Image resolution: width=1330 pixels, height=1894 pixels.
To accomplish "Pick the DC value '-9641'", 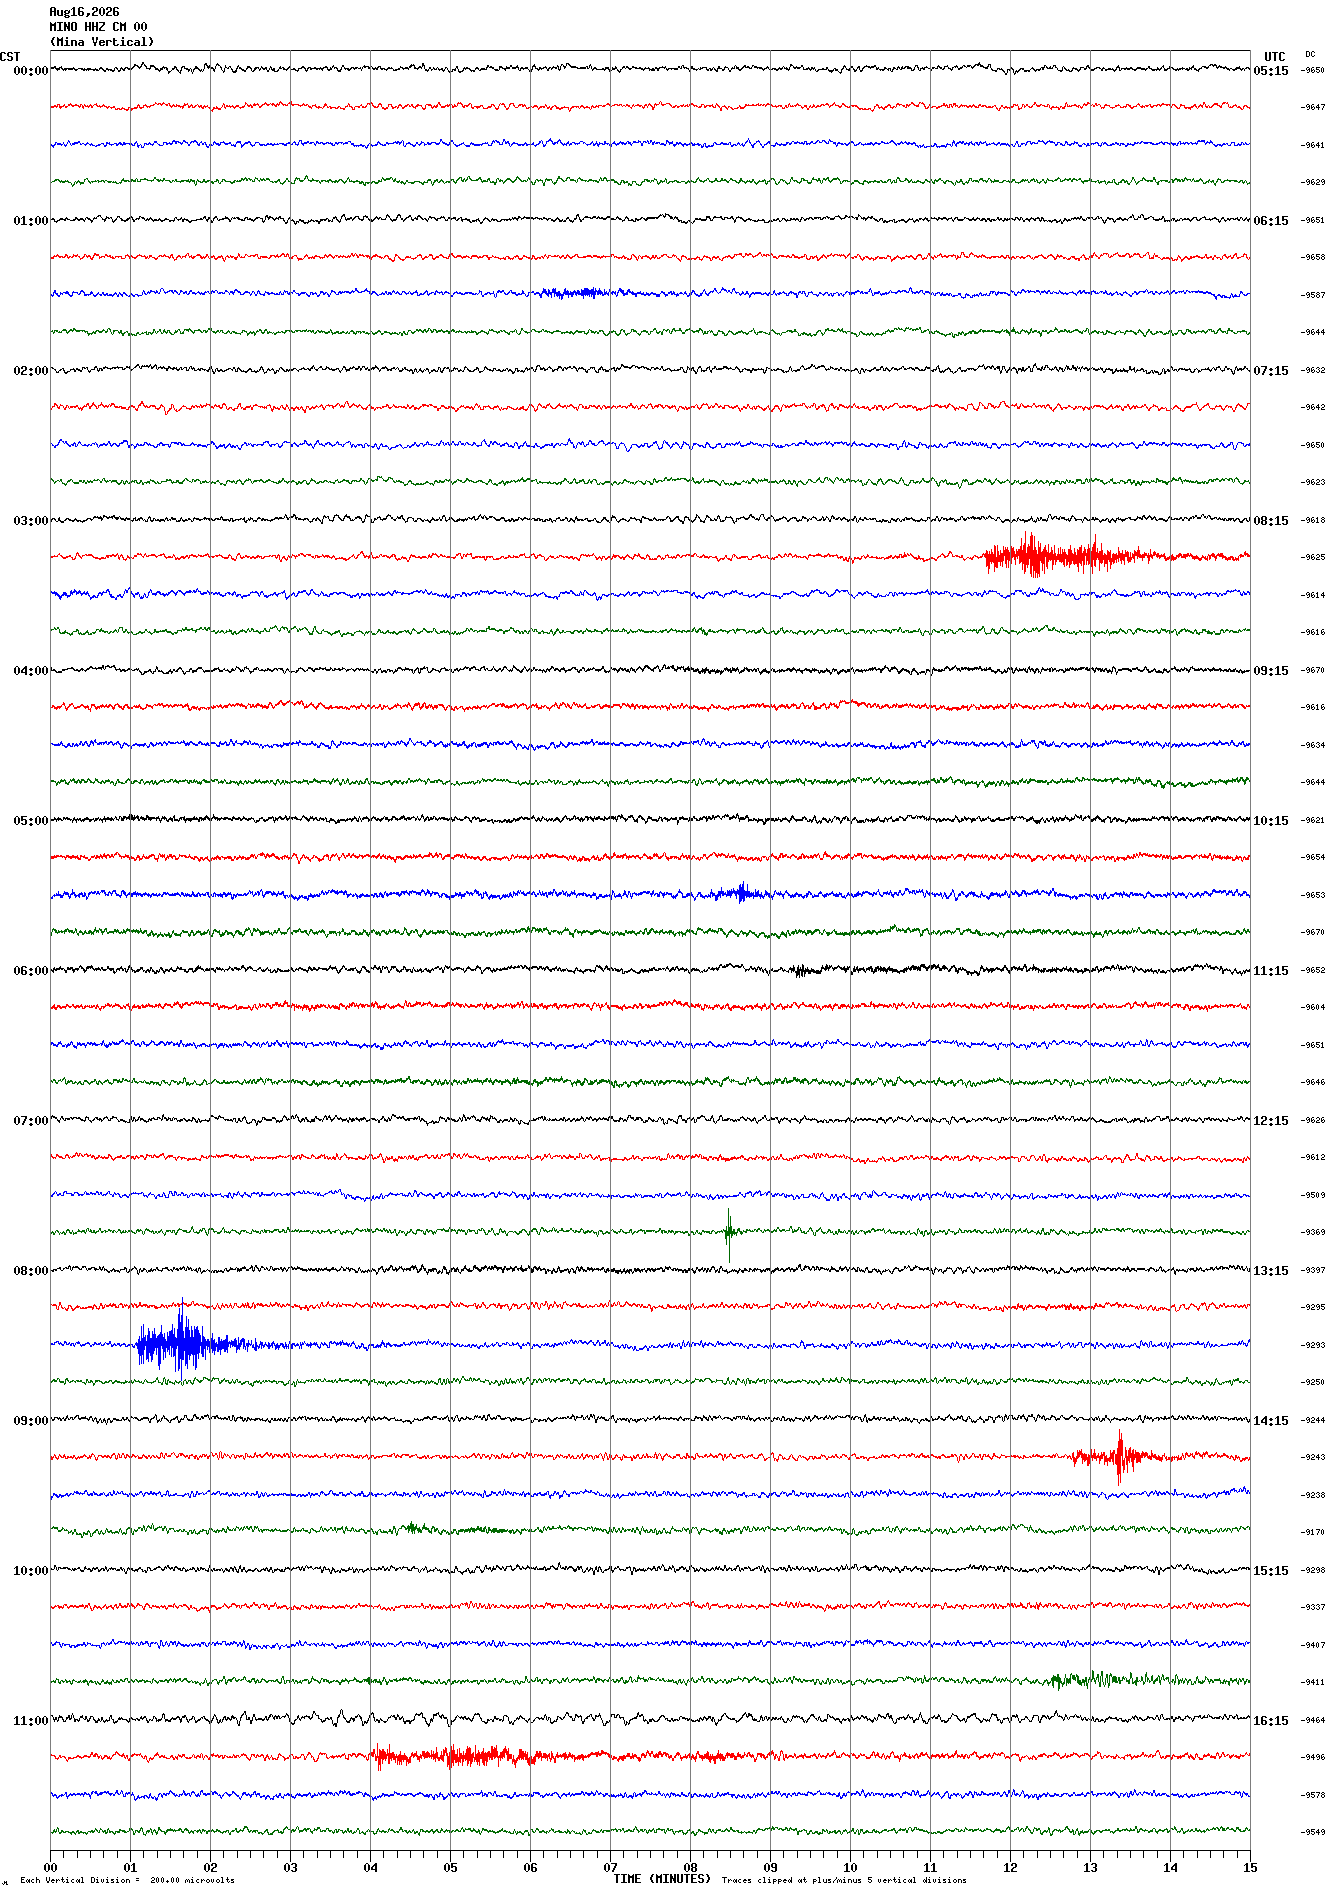I will 1313,145.
